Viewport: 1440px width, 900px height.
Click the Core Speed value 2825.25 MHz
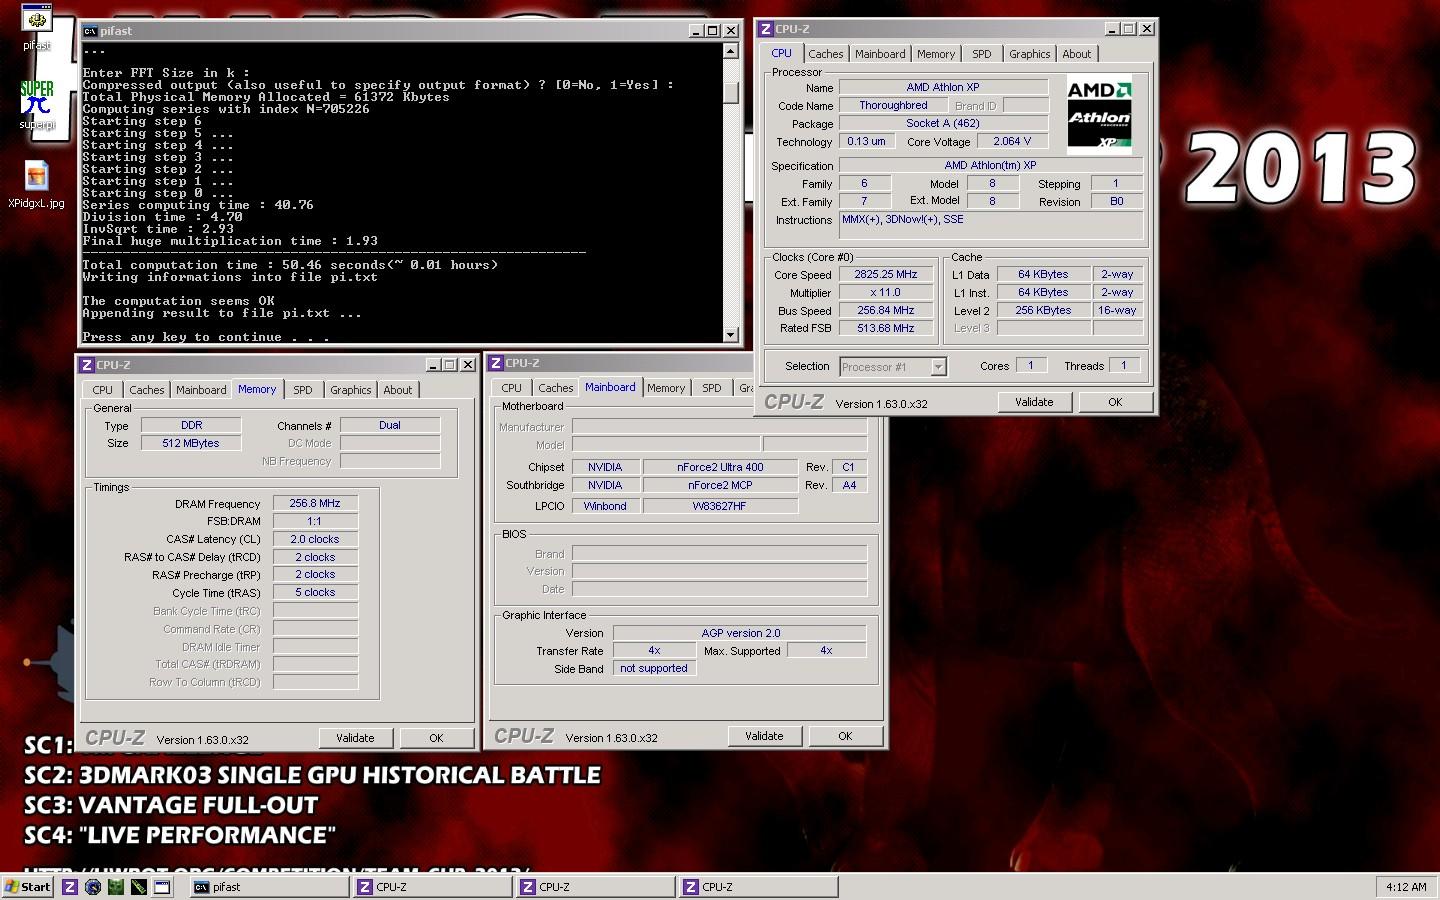point(886,274)
